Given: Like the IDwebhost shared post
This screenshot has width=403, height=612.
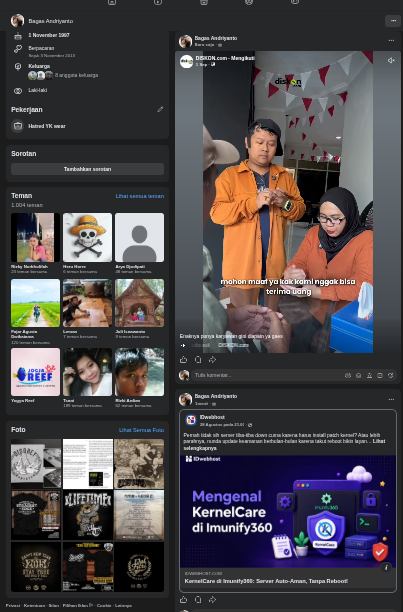Looking at the screenshot, I should tap(184, 600).
